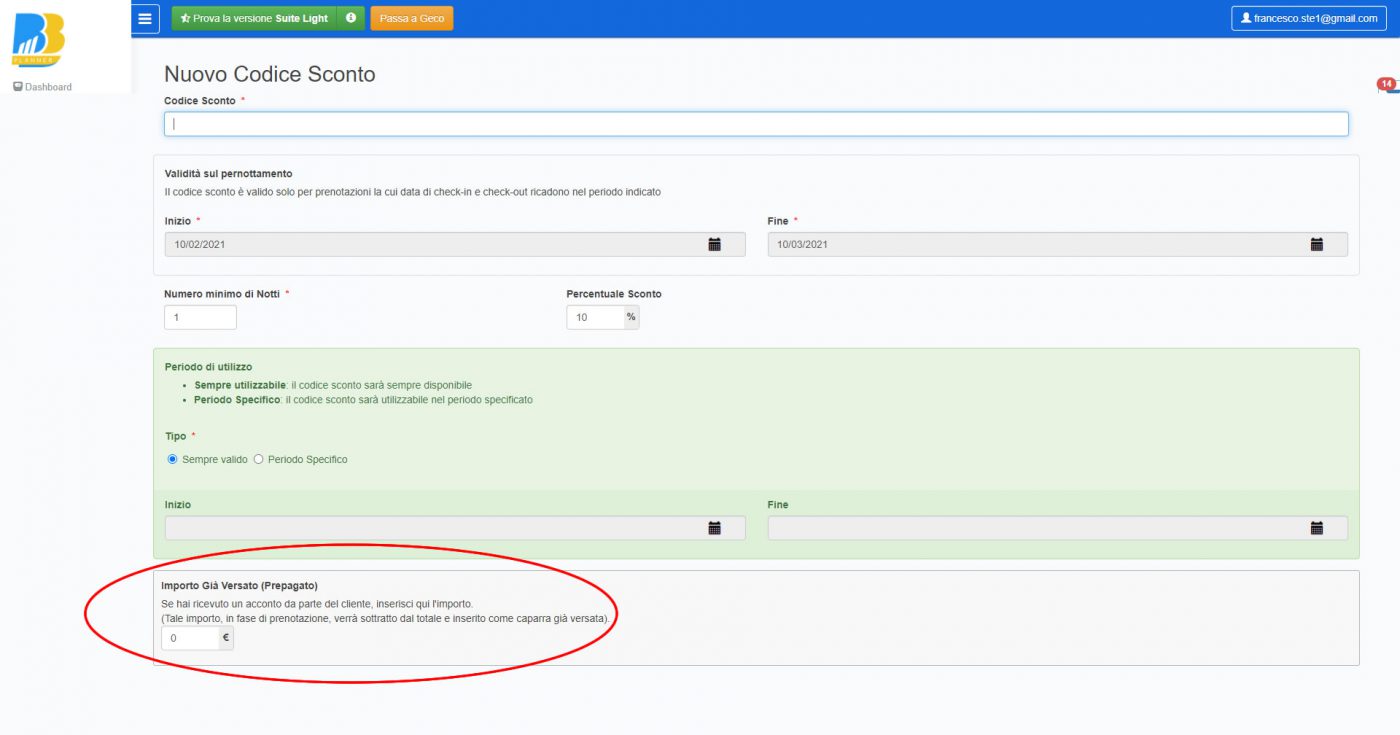Click the Validità Fine date field 10/03/2021
This screenshot has height=735, width=1400.
(x=1057, y=244)
